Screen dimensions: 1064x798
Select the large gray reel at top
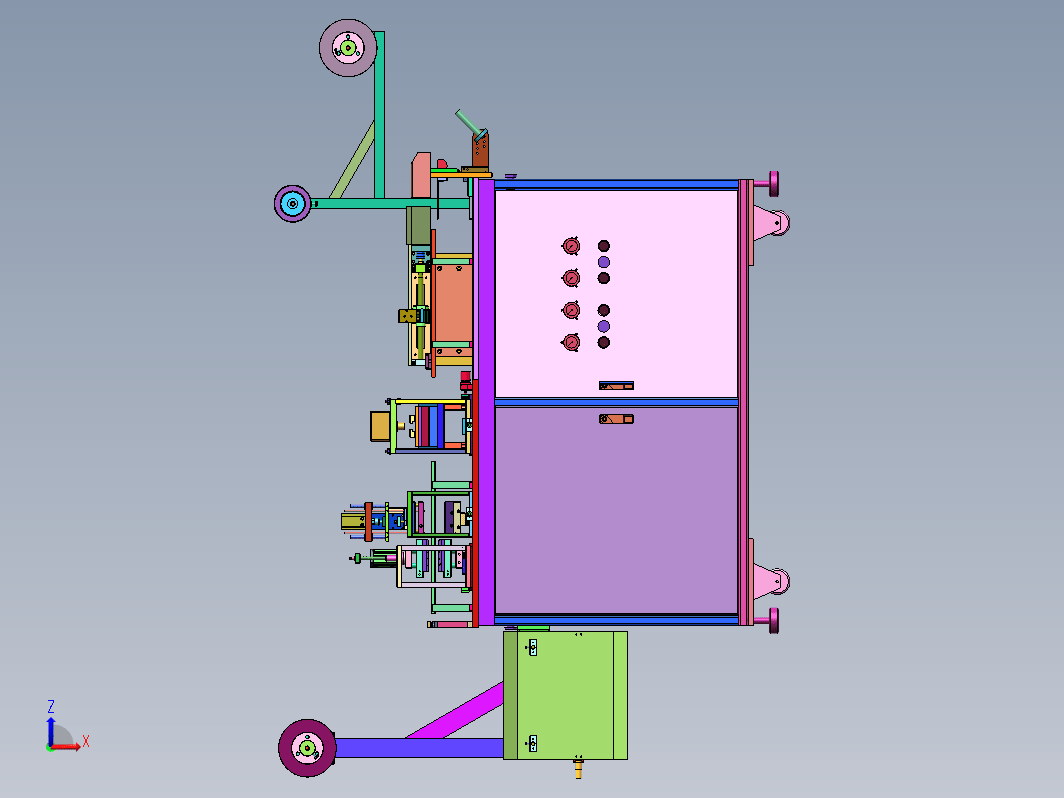point(348,48)
